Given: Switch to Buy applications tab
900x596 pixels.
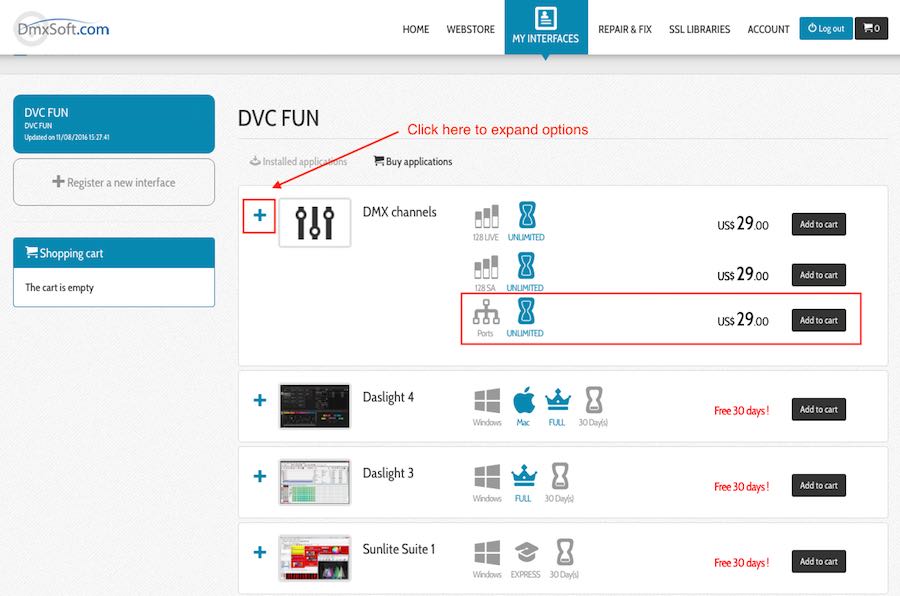Looking at the screenshot, I should coord(413,161).
